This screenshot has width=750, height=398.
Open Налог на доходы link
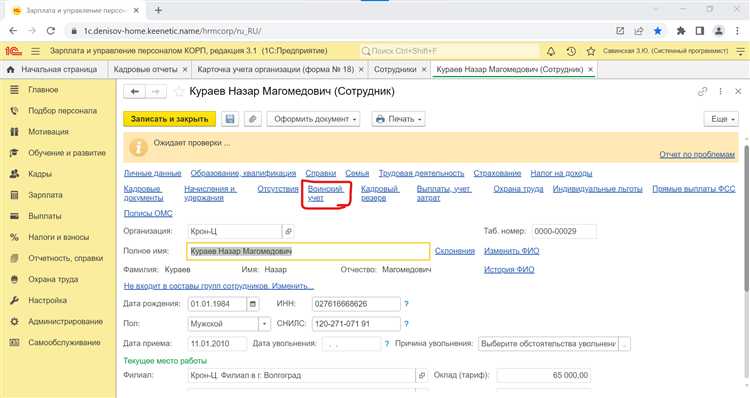(562, 173)
